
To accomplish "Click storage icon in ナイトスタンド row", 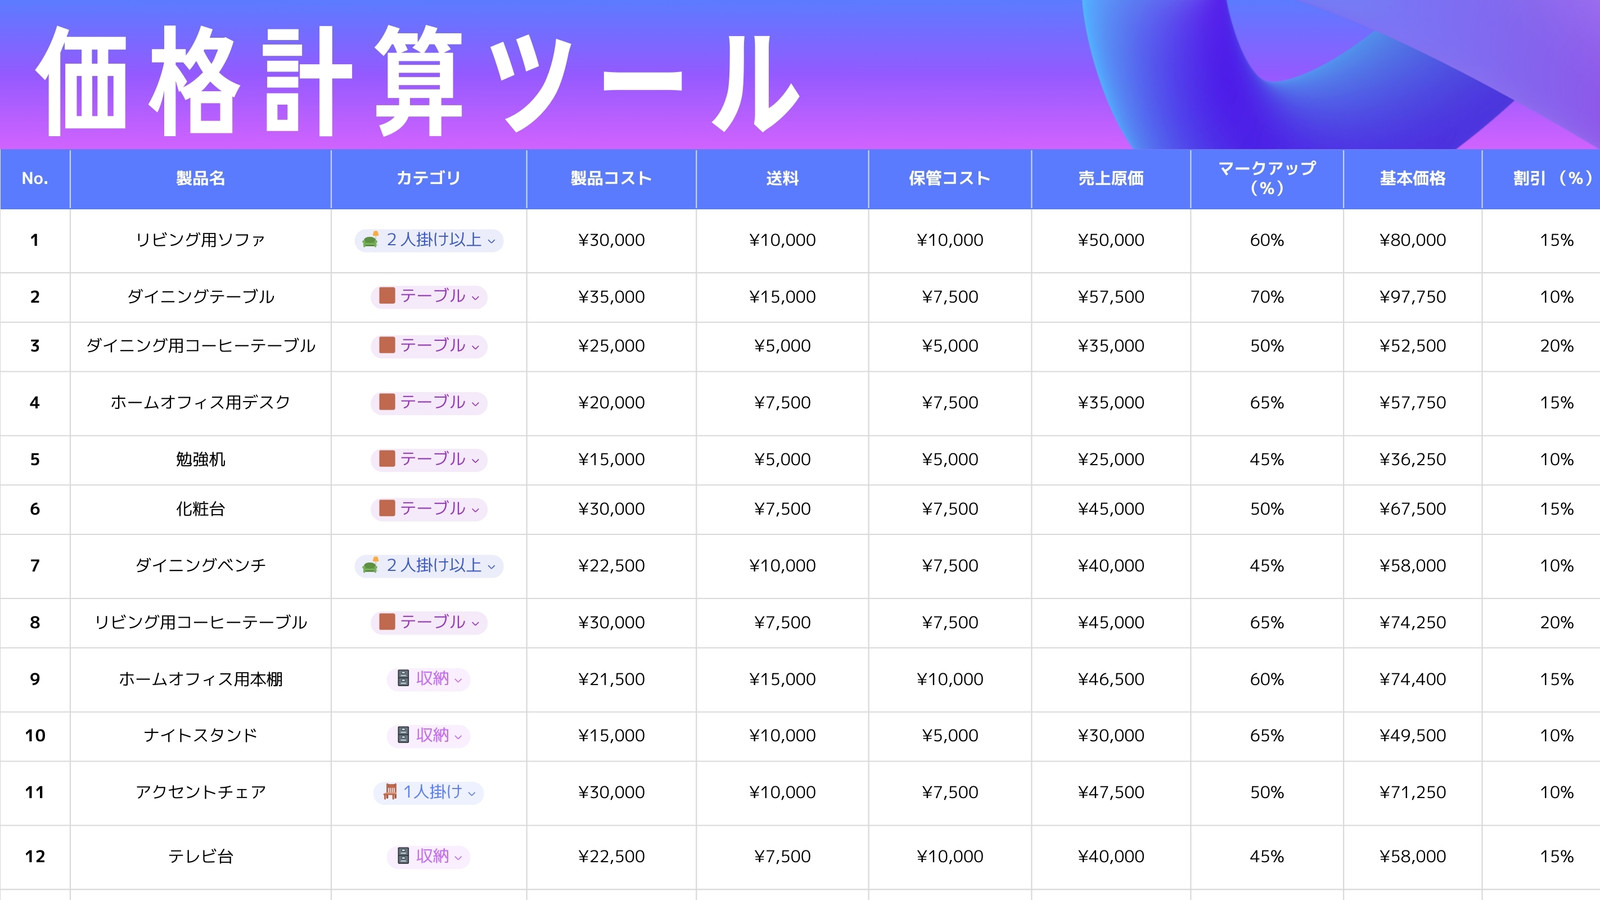I will click(x=403, y=735).
